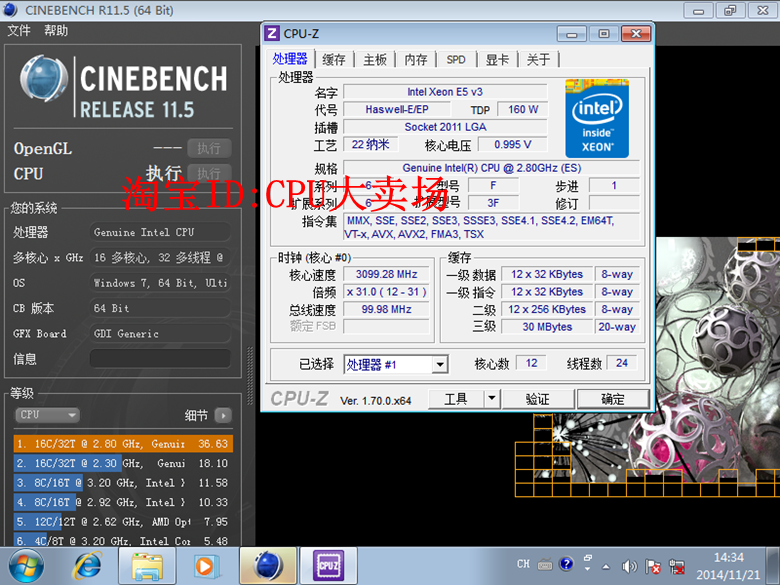Click the Cinebench title bar icon
Screen dimensions: 780x585
pyautogui.click(x=10, y=9)
